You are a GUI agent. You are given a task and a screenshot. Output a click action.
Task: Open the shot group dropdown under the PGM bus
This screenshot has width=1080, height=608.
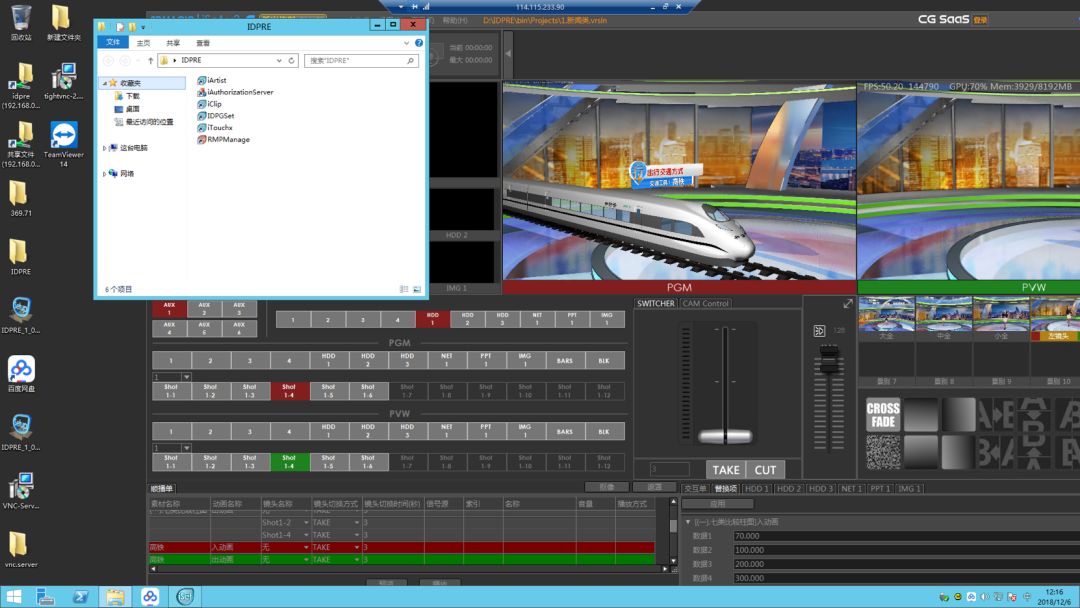tap(187, 377)
